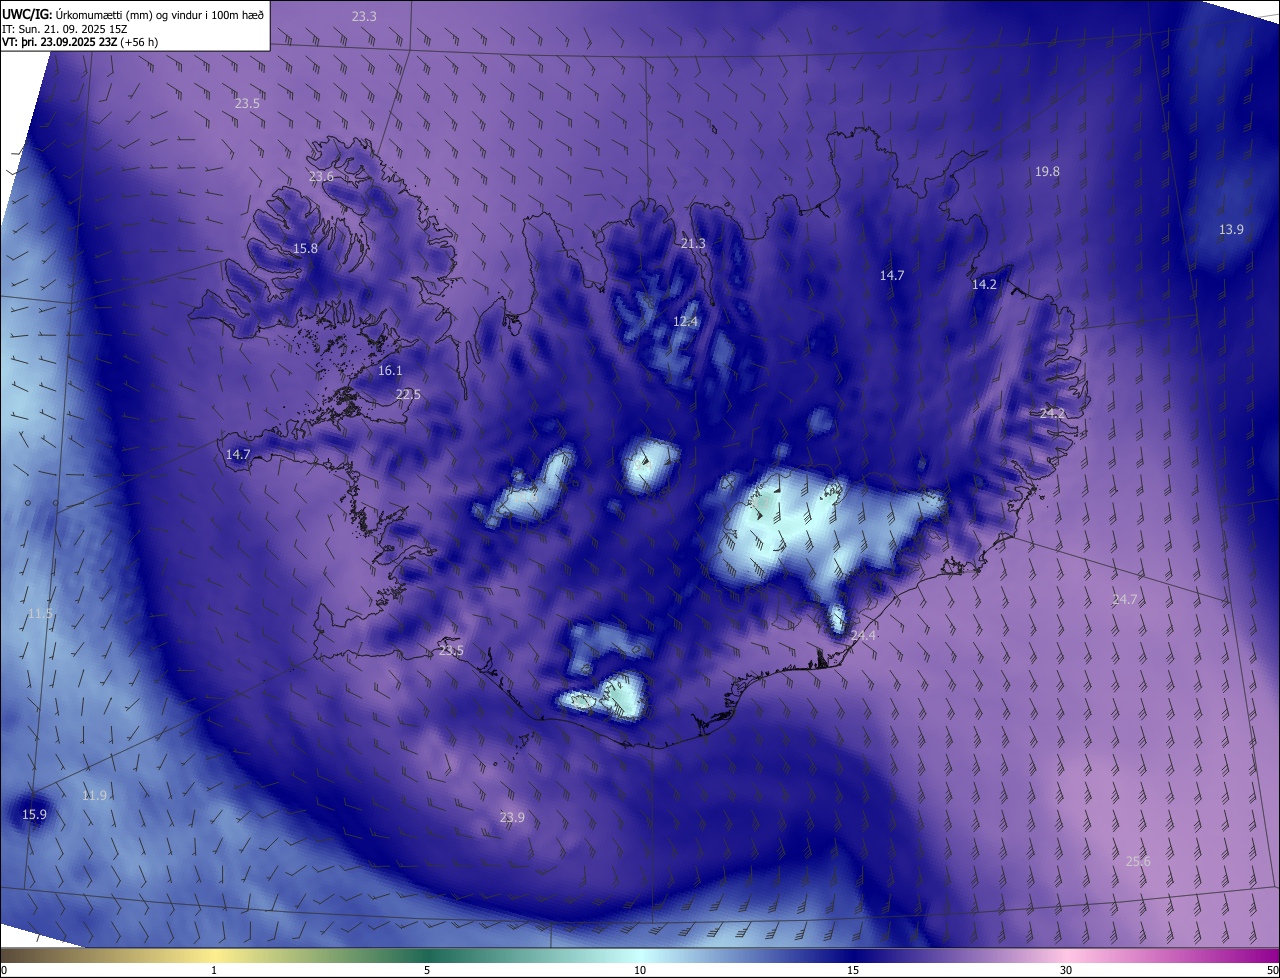Click the 14.2 value label on the map
1280x978 pixels.
tap(985, 285)
